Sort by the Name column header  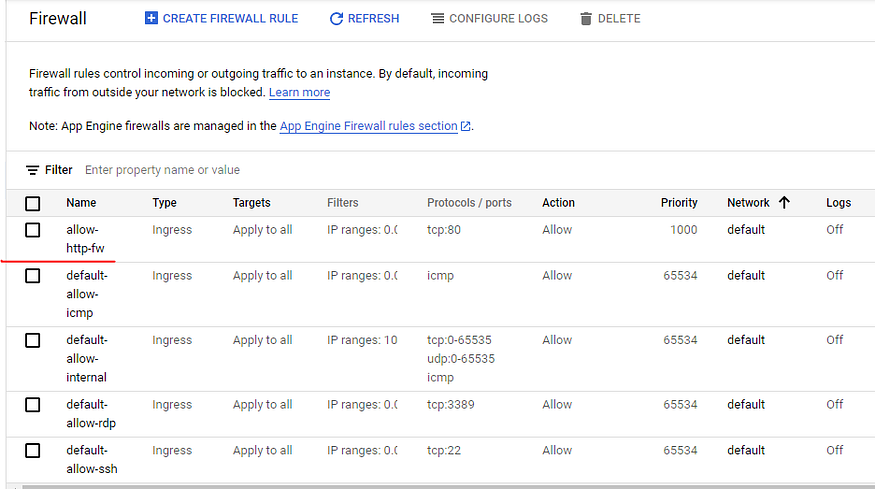point(81,203)
